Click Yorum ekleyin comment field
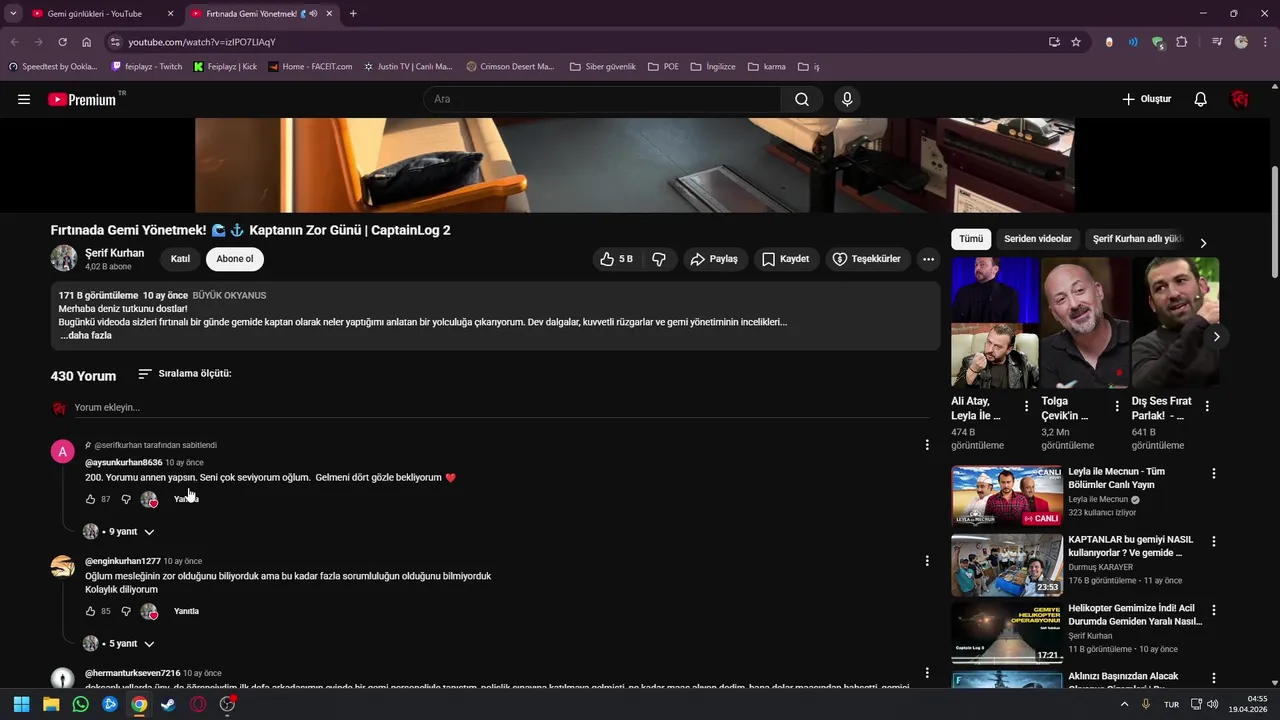Viewport: 1280px width, 720px height. [500, 408]
